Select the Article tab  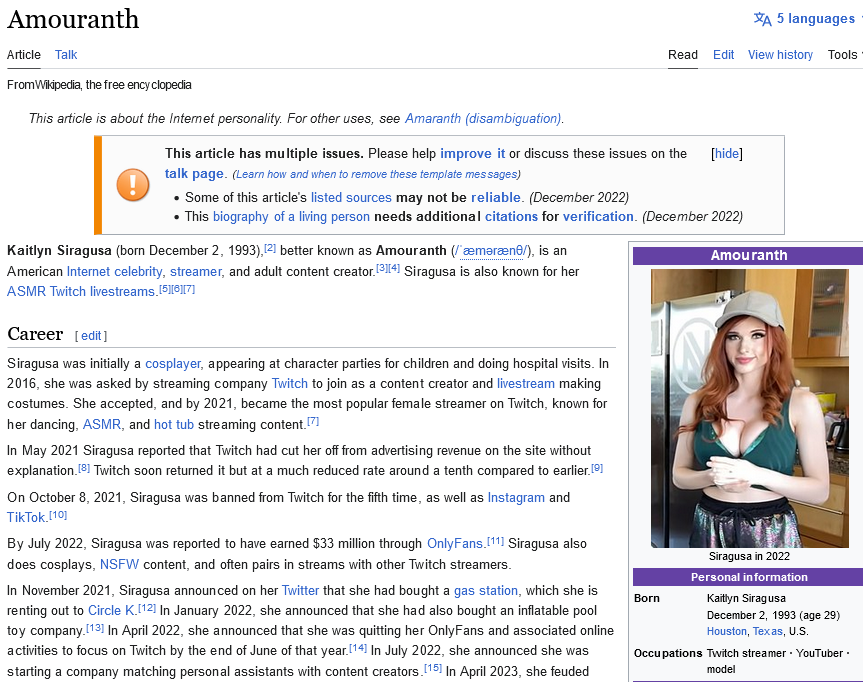(x=24, y=55)
